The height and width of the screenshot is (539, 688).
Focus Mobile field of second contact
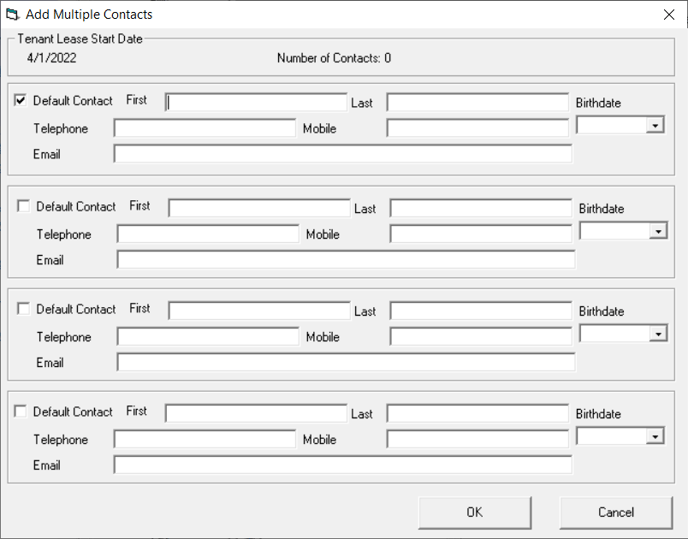pyautogui.click(x=481, y=234)
